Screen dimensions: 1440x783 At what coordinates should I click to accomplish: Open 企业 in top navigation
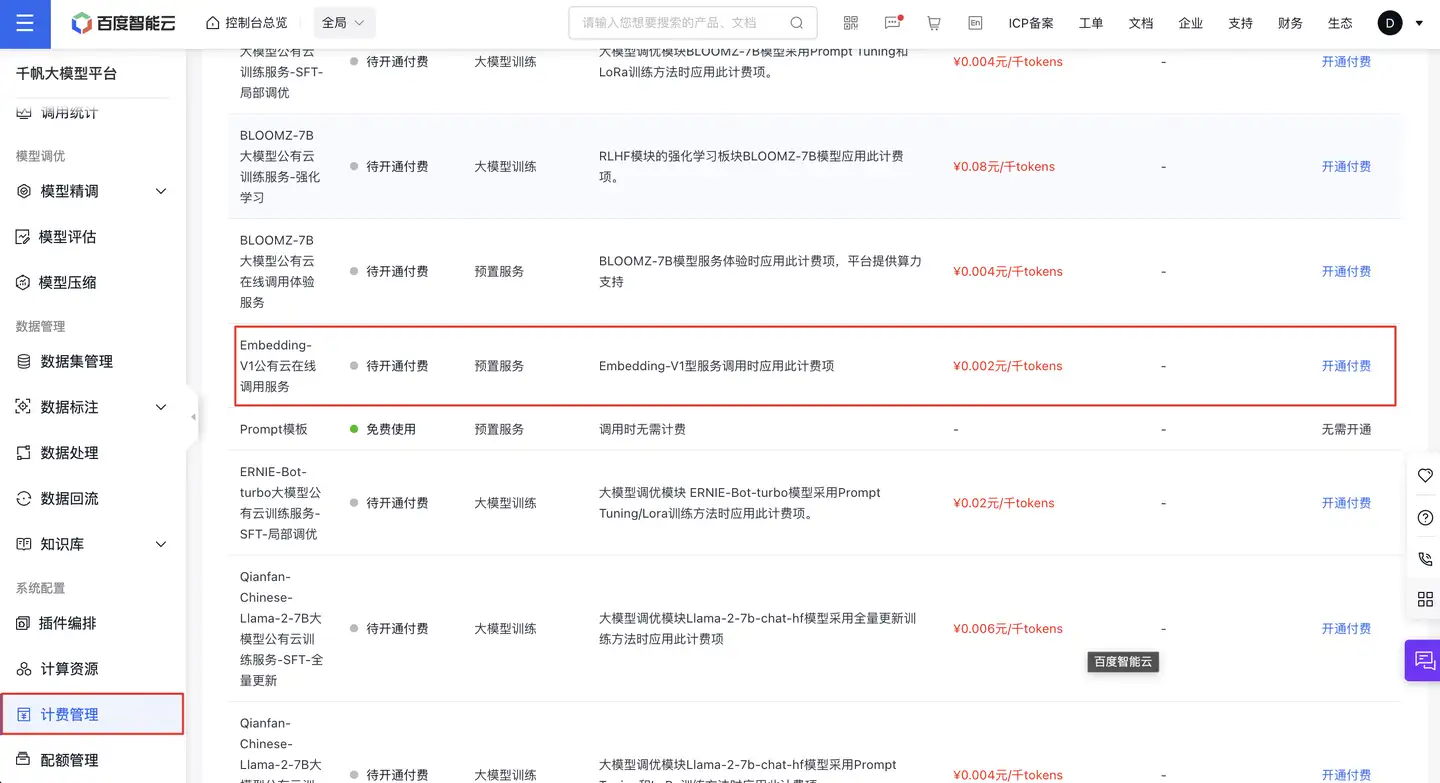pos(1191,23)
